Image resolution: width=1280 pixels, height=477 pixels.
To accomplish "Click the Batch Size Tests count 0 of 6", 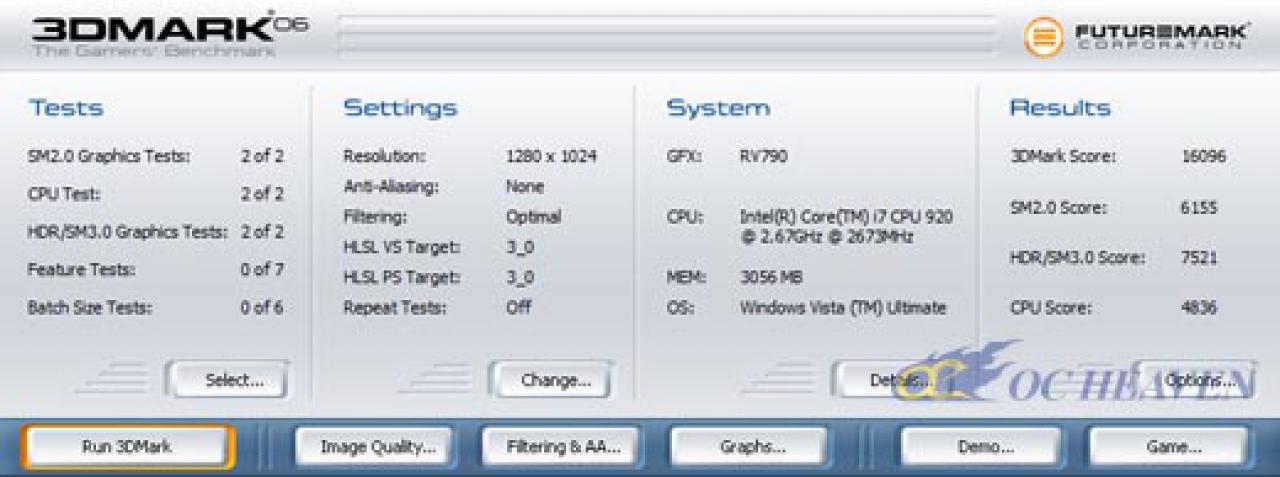I will (262, 308).
